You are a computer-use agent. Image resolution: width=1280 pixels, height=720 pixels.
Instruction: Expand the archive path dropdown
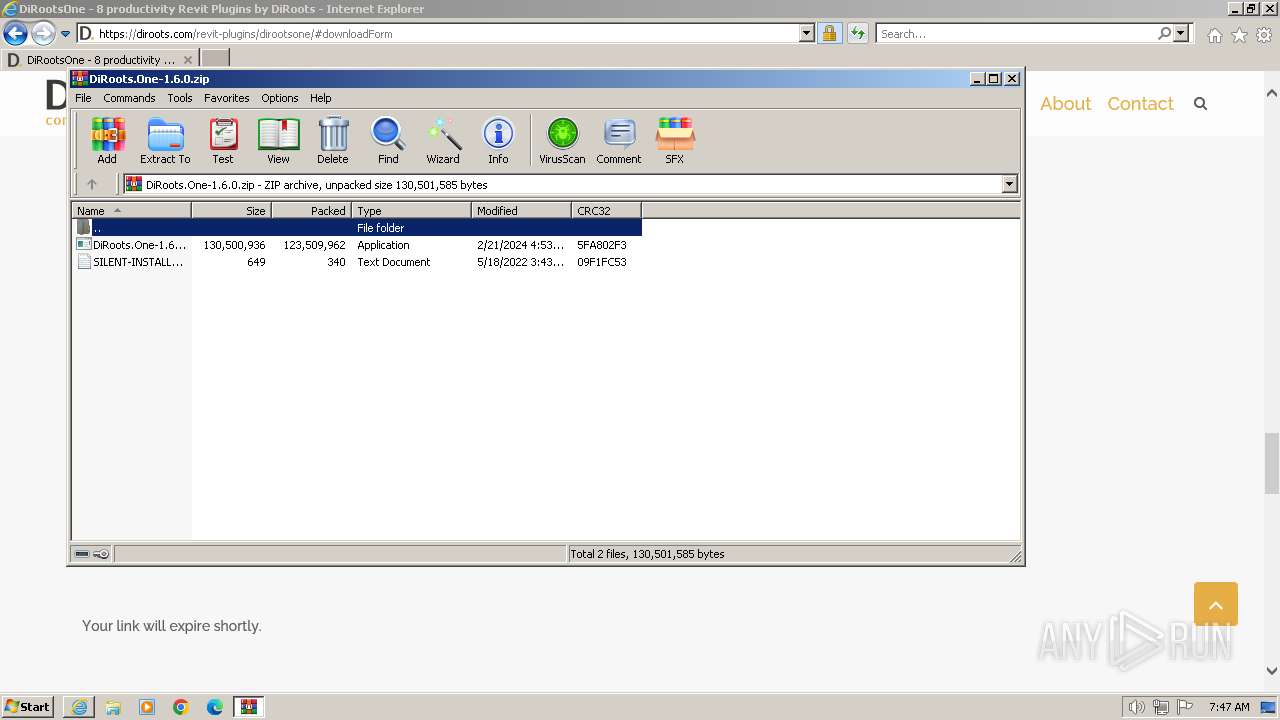pyautogui.click(x=1009, y=184)
